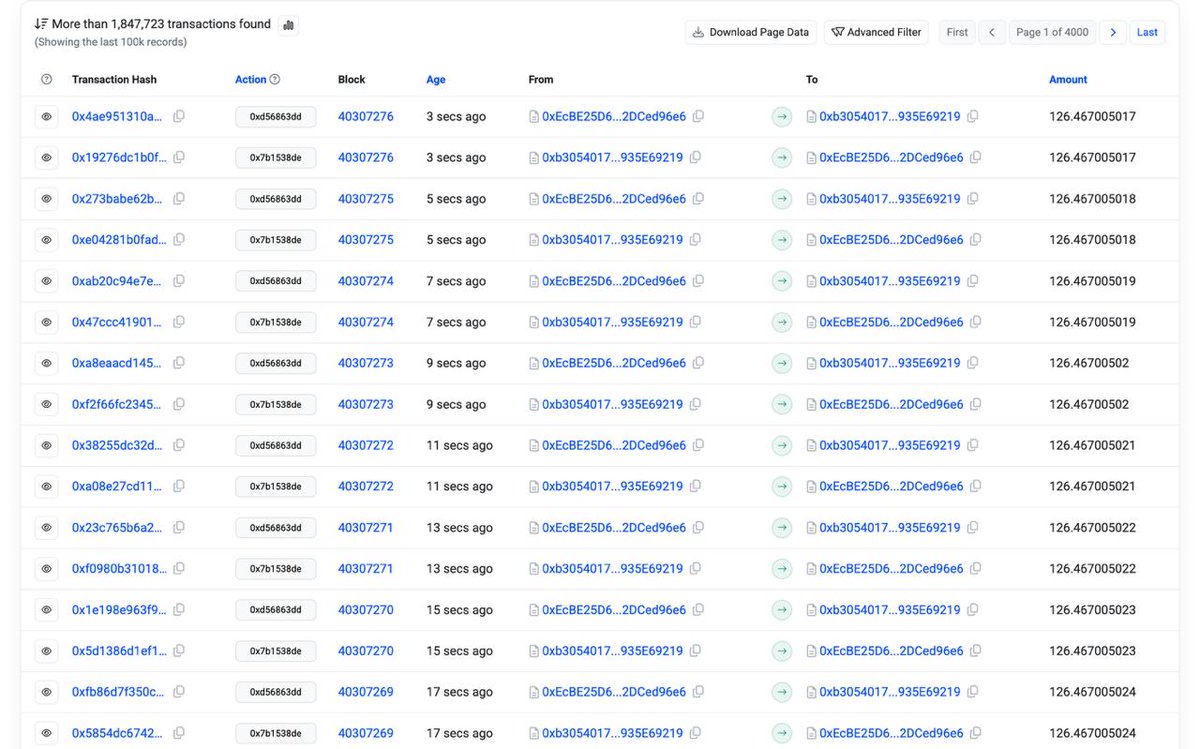Preview transaction 0x38255dc32d with eye icon

pyautogui.click(x=46, y=445)
